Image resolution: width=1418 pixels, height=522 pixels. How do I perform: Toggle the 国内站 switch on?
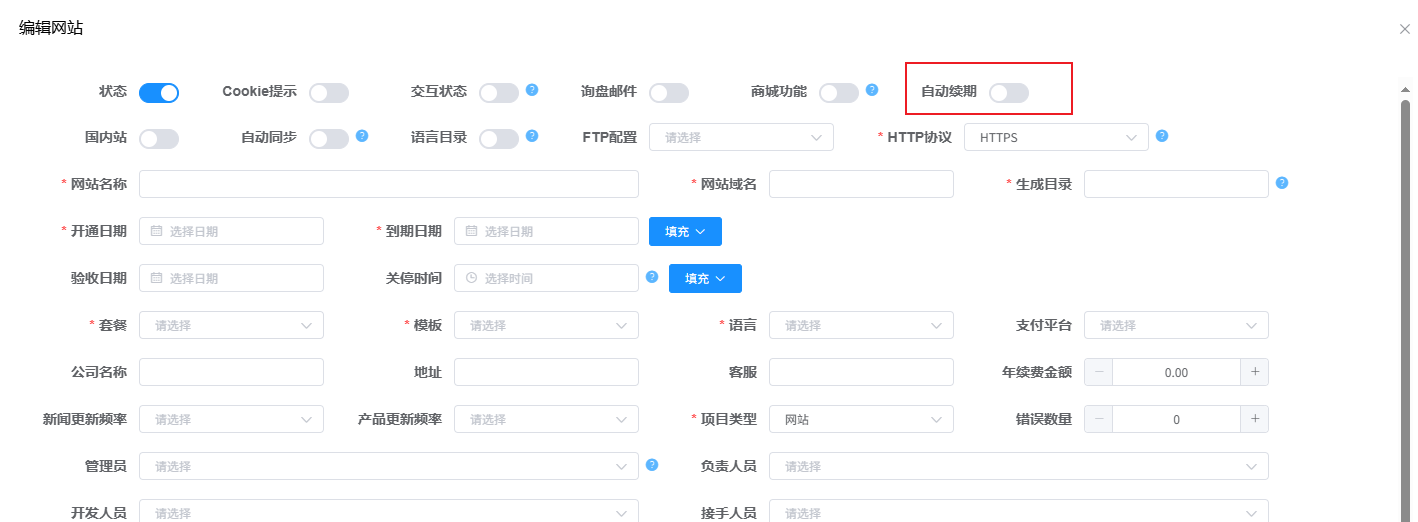159,139
